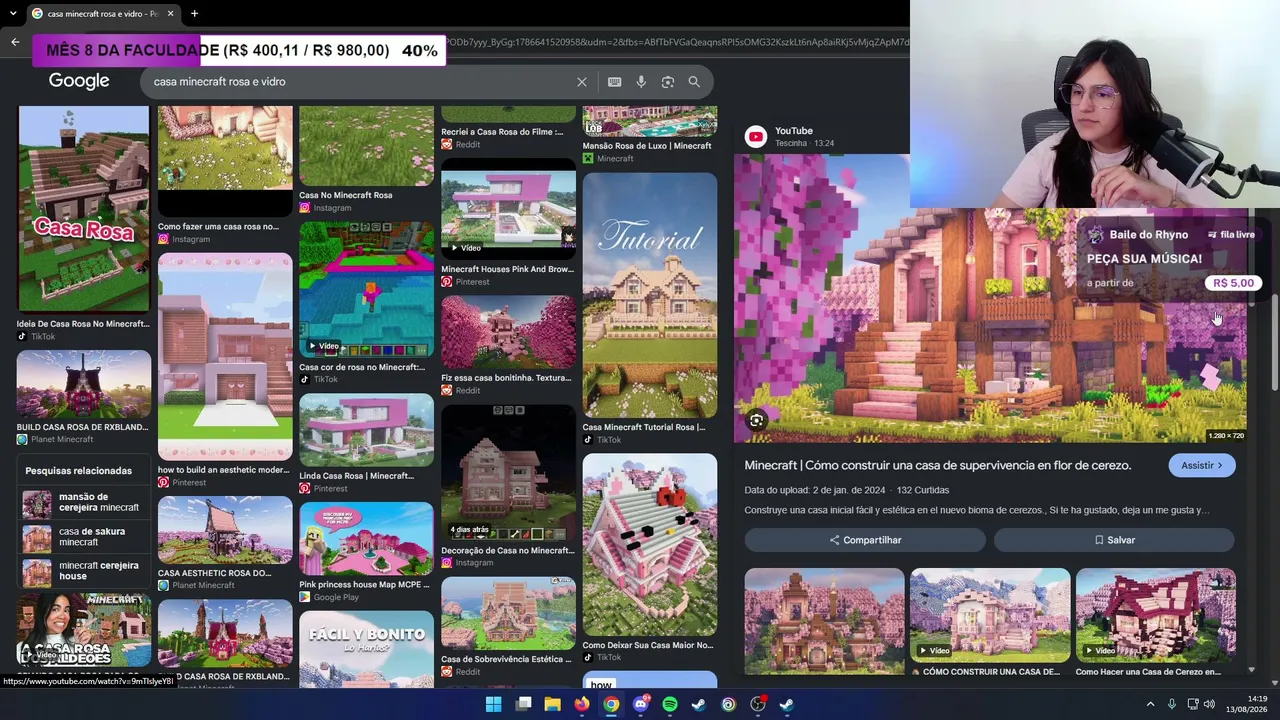The height and width of the screenshot is (720, 1280).
Task: Click 'Casa No Minecraft Rosa' caption
Action: (x=345, y=195)
